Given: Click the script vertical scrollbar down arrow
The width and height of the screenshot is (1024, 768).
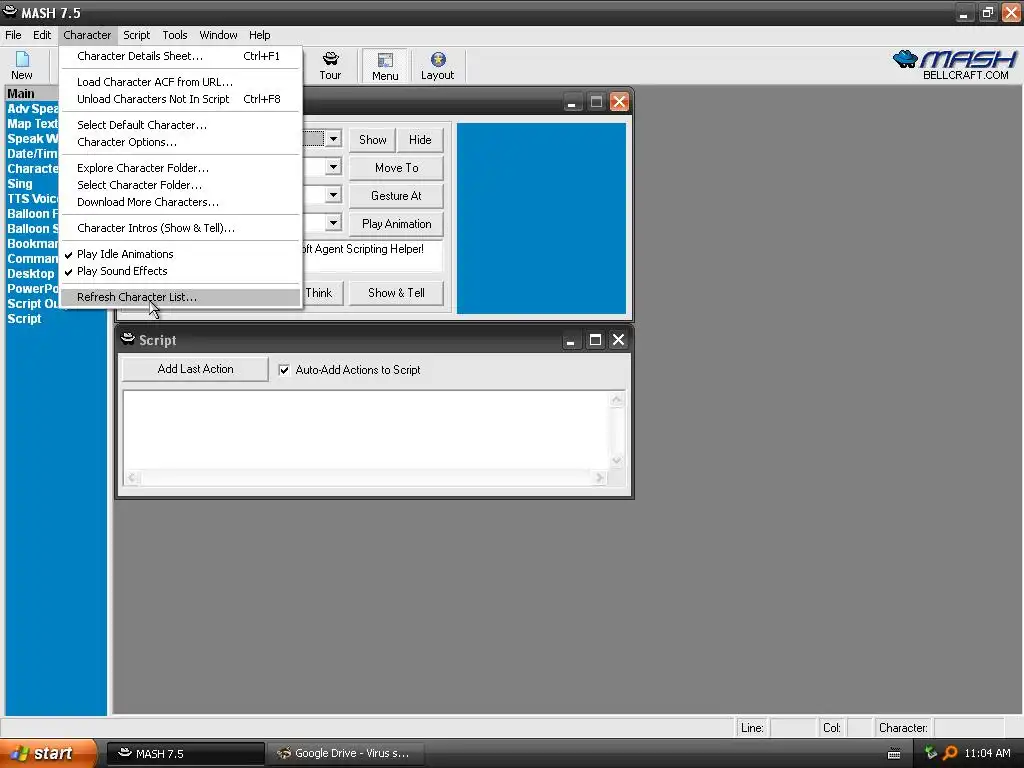Looking at the screenshot, I should pyautogui.click(x=616, y=460).
